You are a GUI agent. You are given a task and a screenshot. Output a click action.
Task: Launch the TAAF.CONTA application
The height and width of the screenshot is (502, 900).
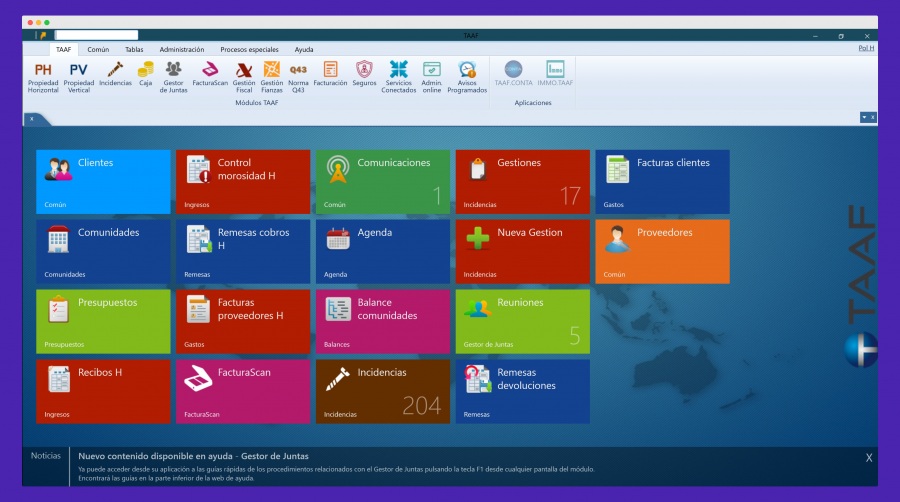[513, 74]
